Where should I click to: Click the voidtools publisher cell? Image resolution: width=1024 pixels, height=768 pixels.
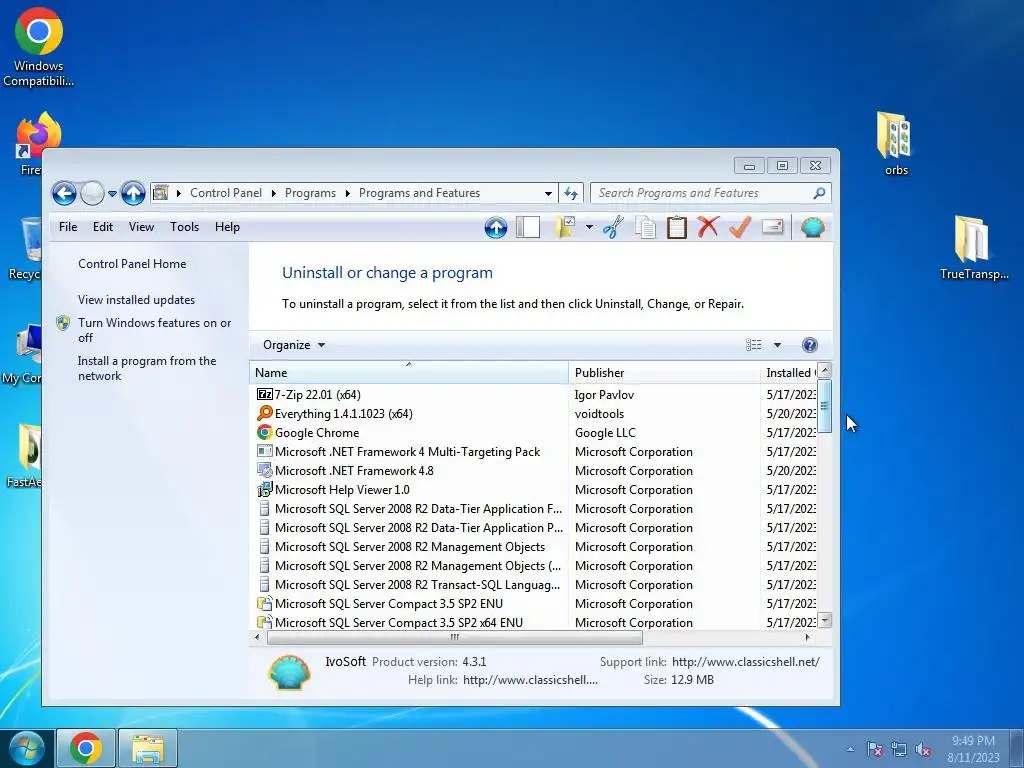pyautogui.click(x=599, y=413)
